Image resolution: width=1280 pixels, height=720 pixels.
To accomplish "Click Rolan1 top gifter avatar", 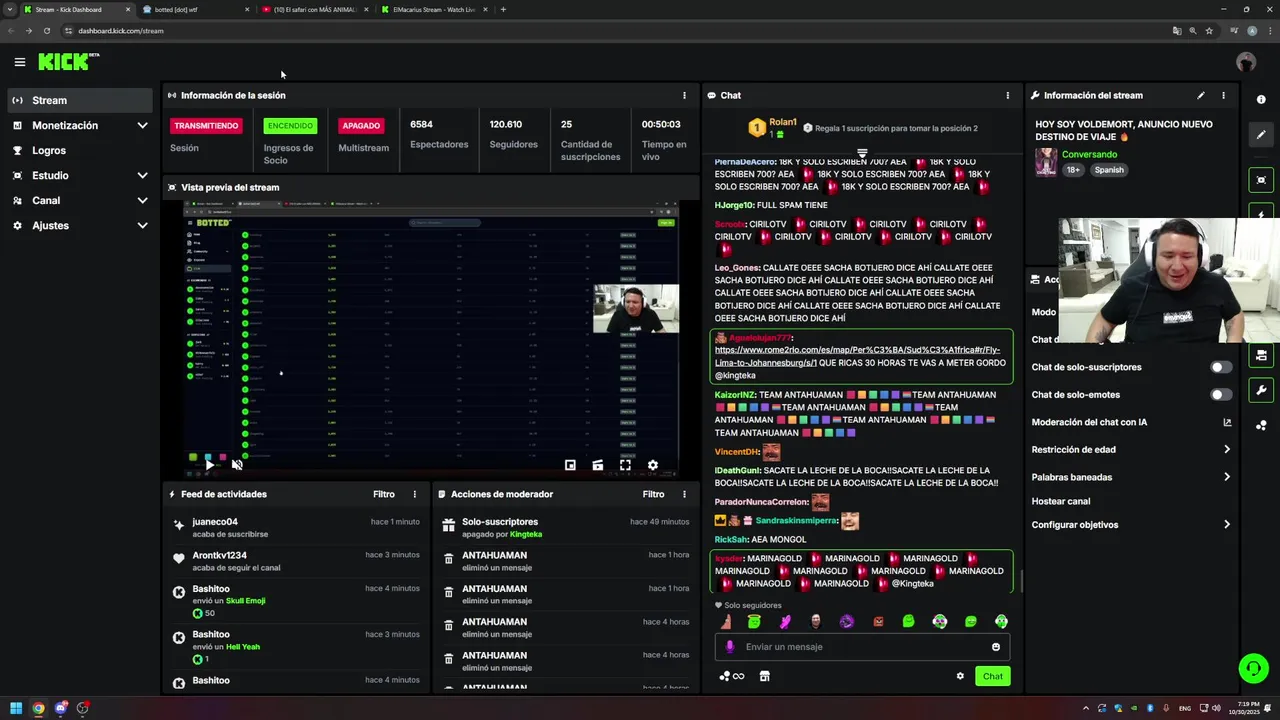I will click(757, 128).
